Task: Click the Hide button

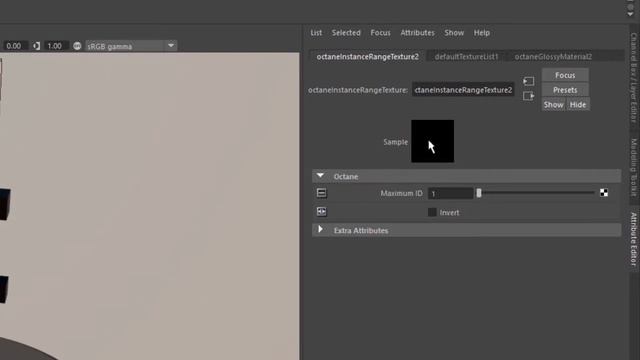Action: (x=578, y=104)
